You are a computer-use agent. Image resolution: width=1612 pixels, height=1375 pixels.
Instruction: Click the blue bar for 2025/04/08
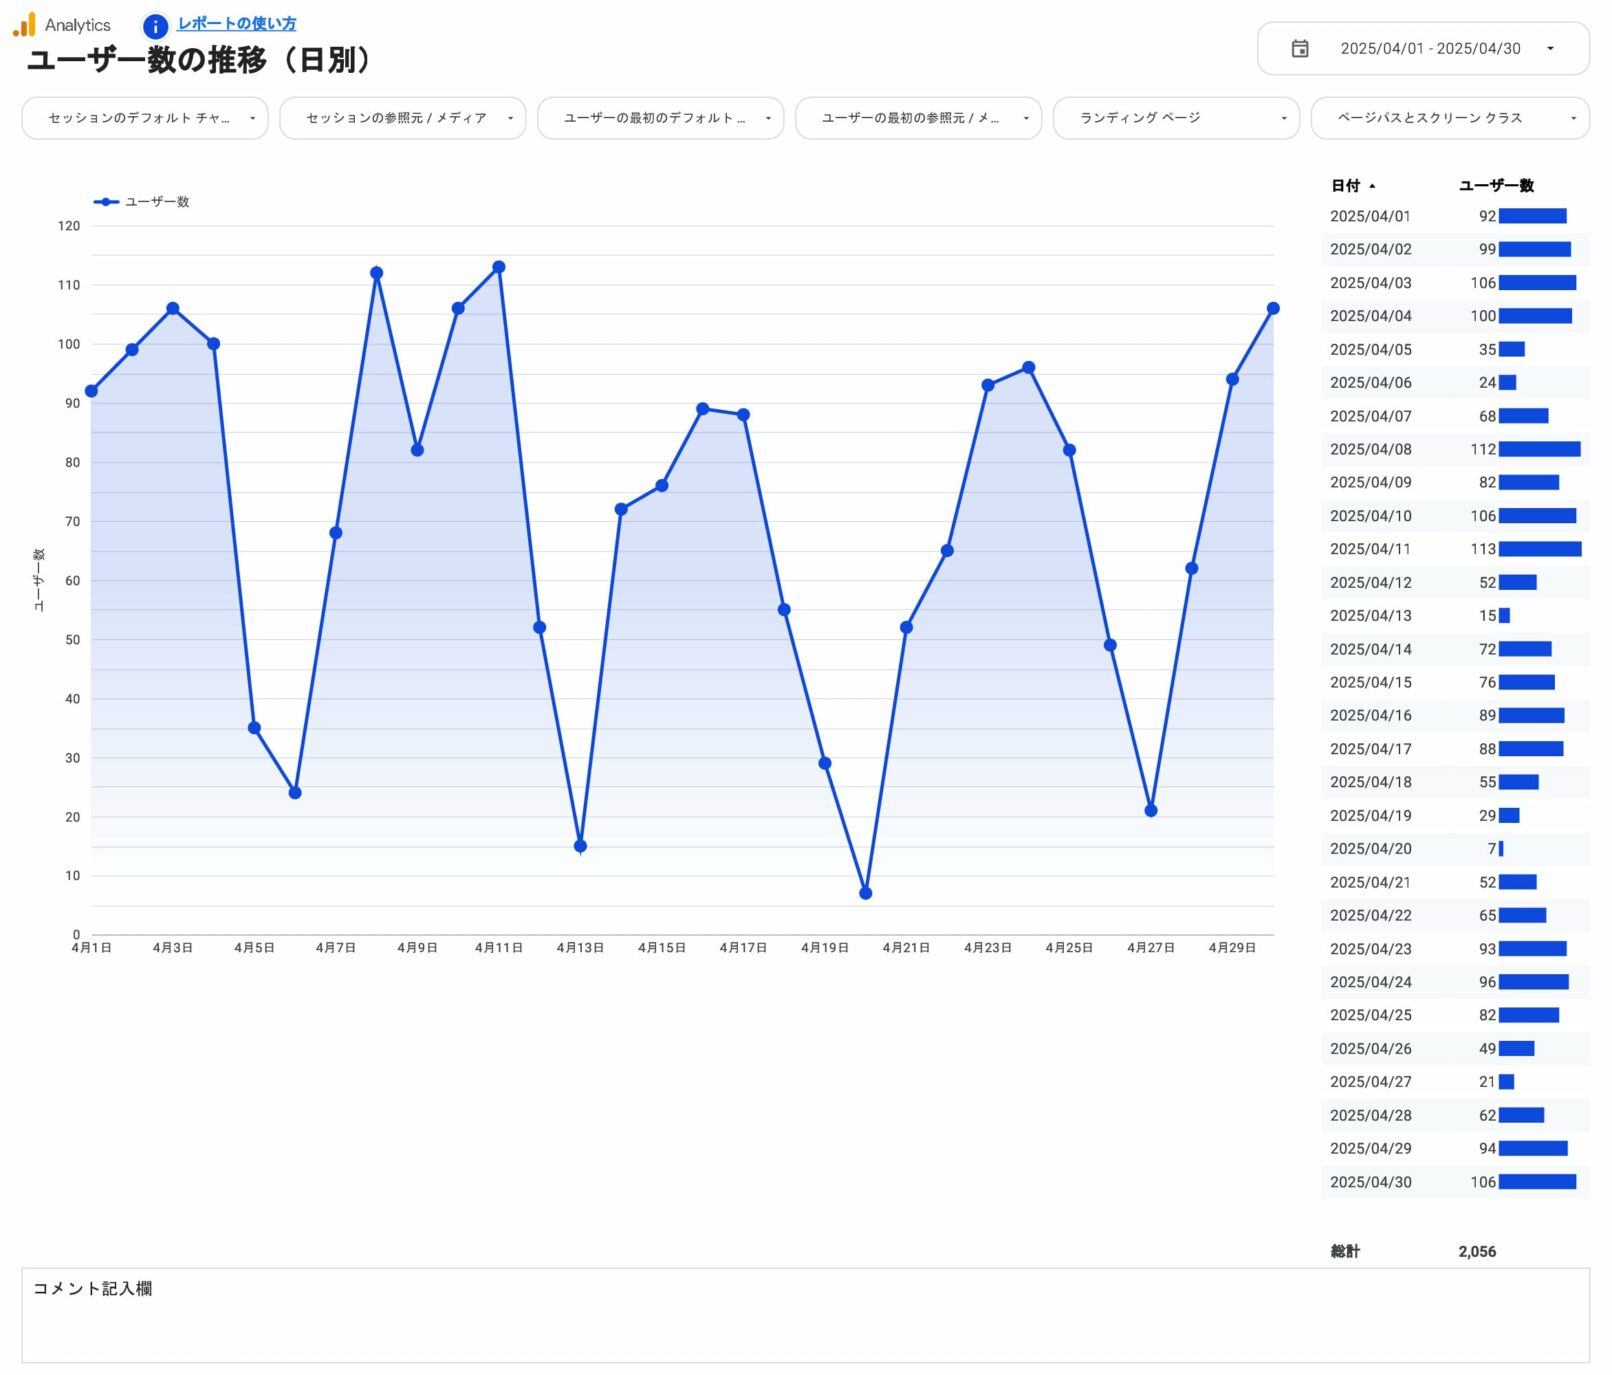click(1538, 449)
